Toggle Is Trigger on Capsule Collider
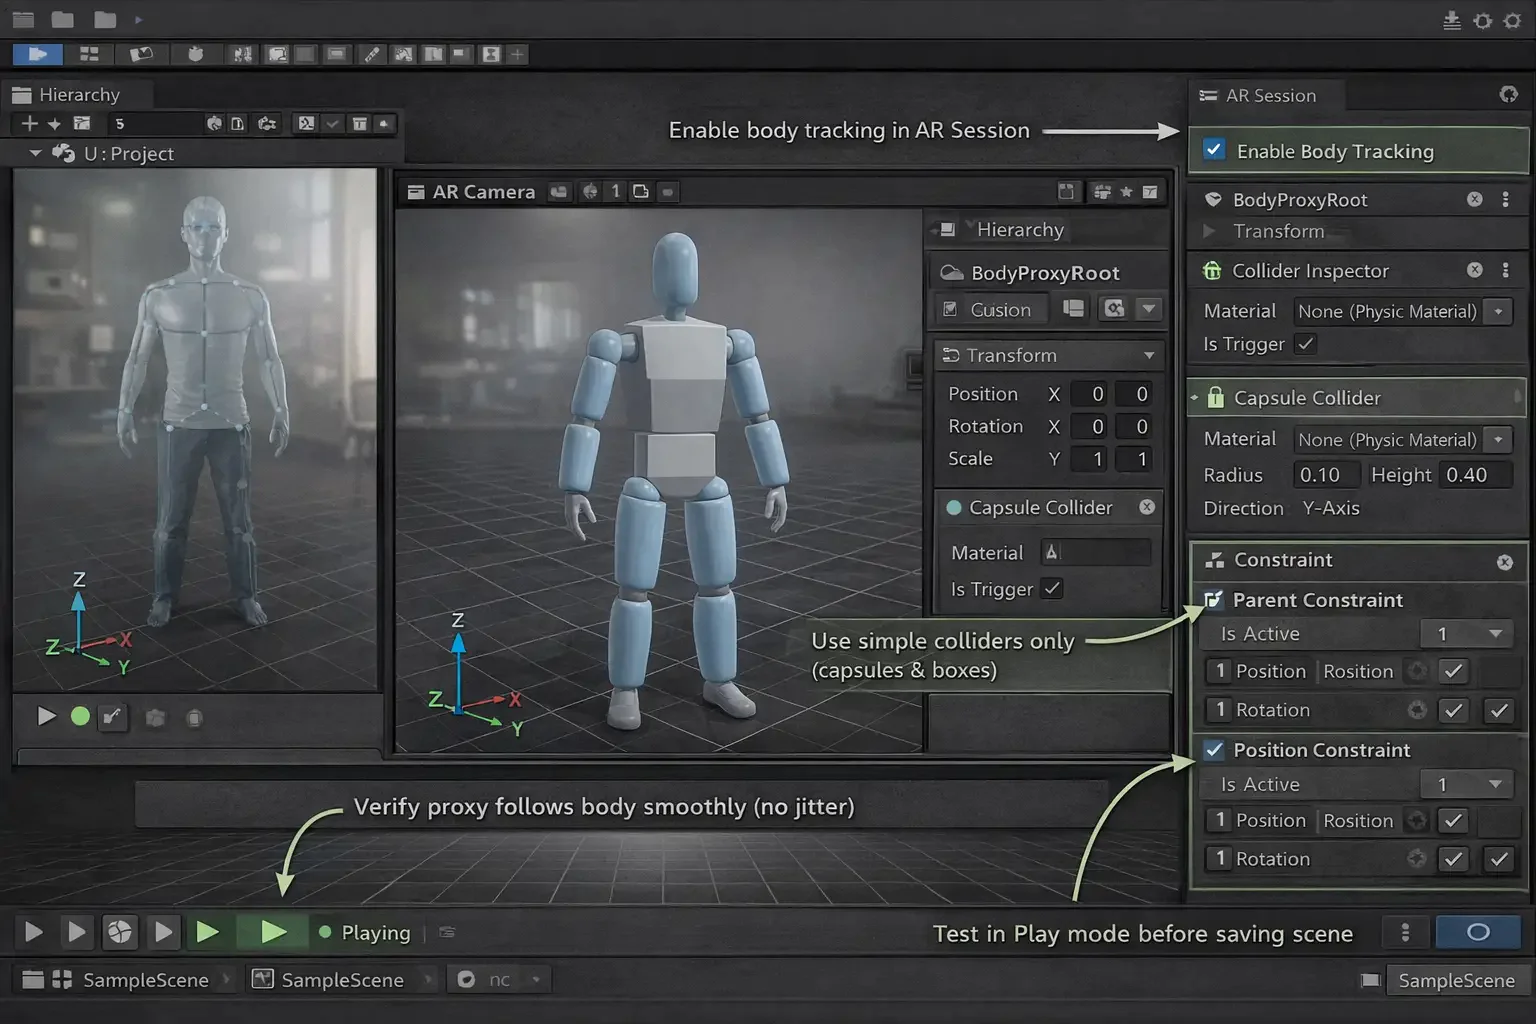The image size is (1536, 1024). [1051, 589]
